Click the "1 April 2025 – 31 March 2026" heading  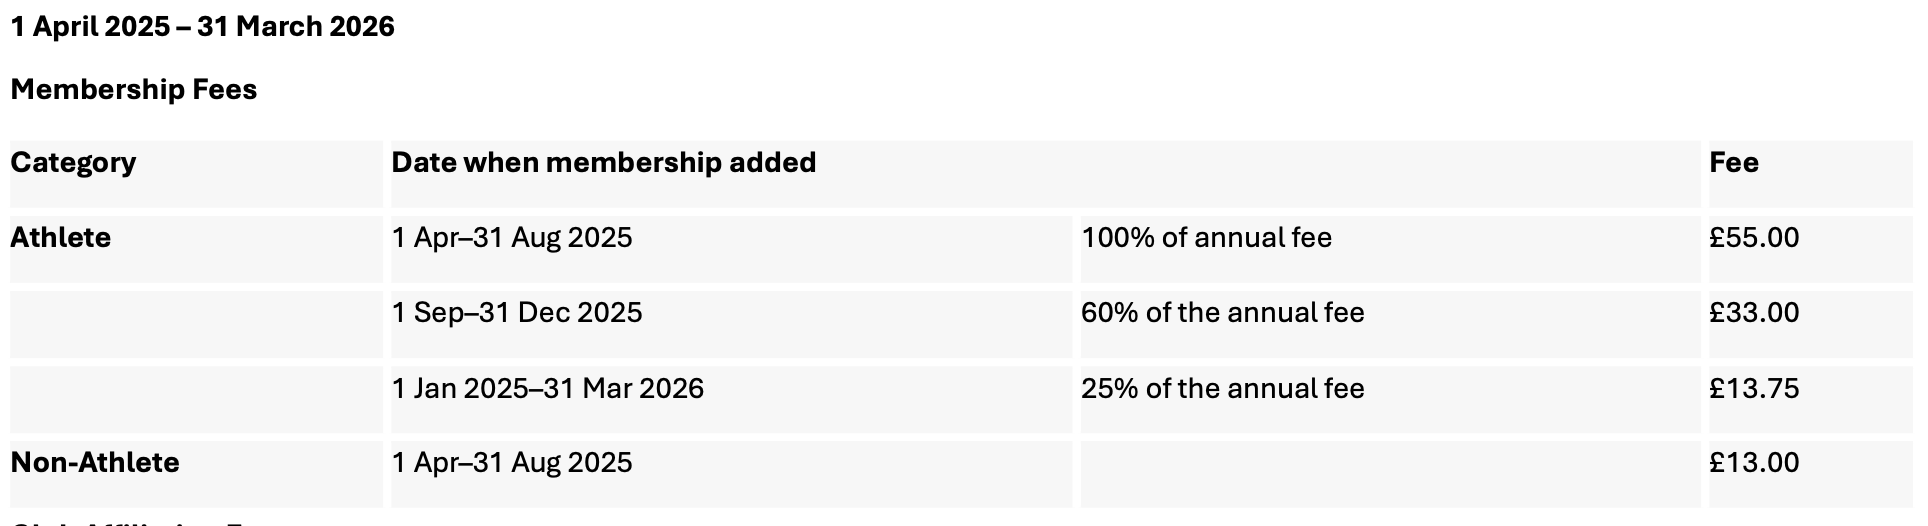[202, 27]
